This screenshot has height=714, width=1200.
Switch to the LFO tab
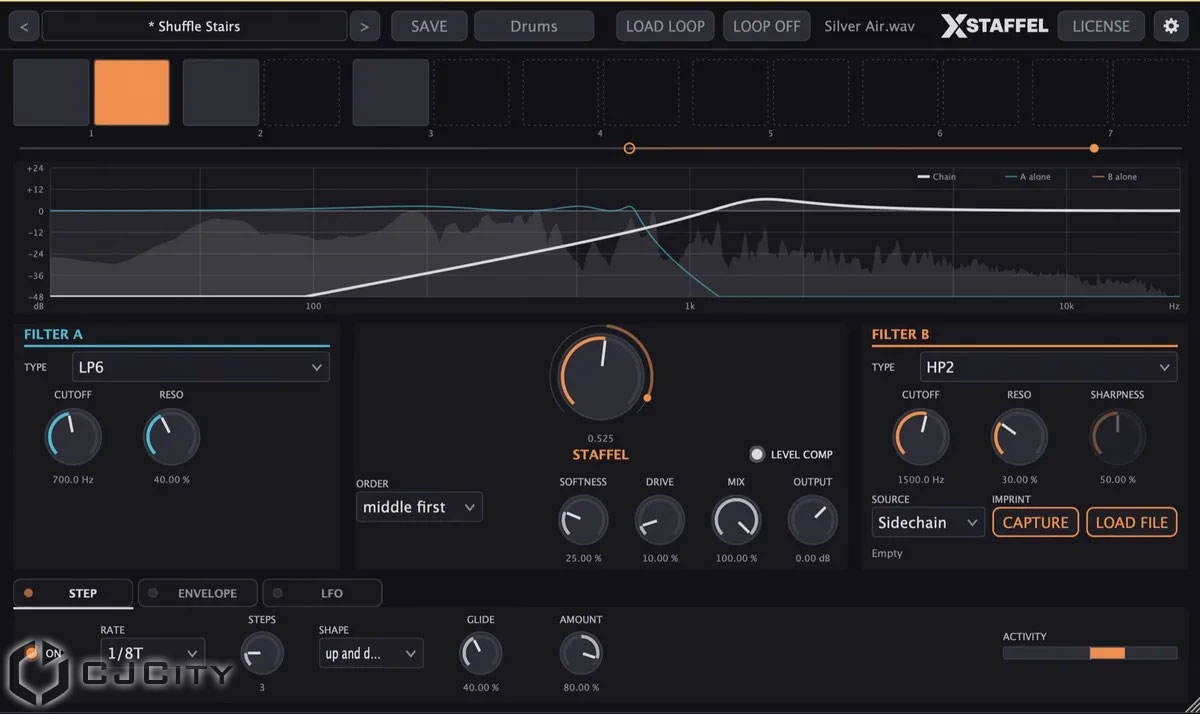coord(322,593)
